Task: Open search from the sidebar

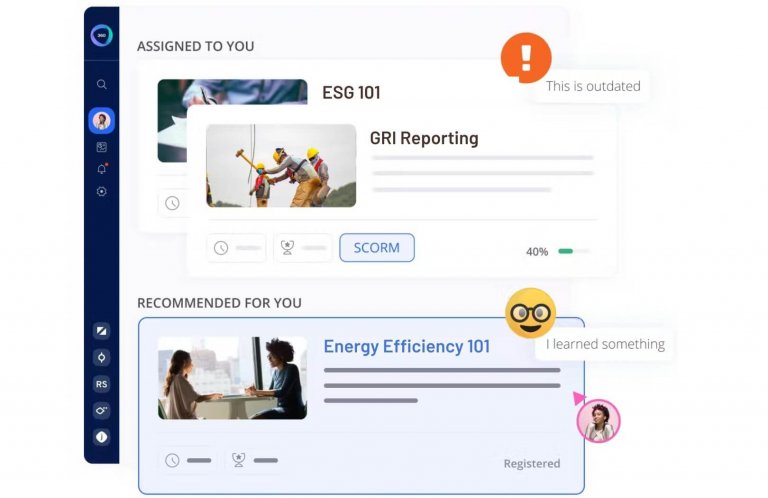Action: click(x=101, y=84)
